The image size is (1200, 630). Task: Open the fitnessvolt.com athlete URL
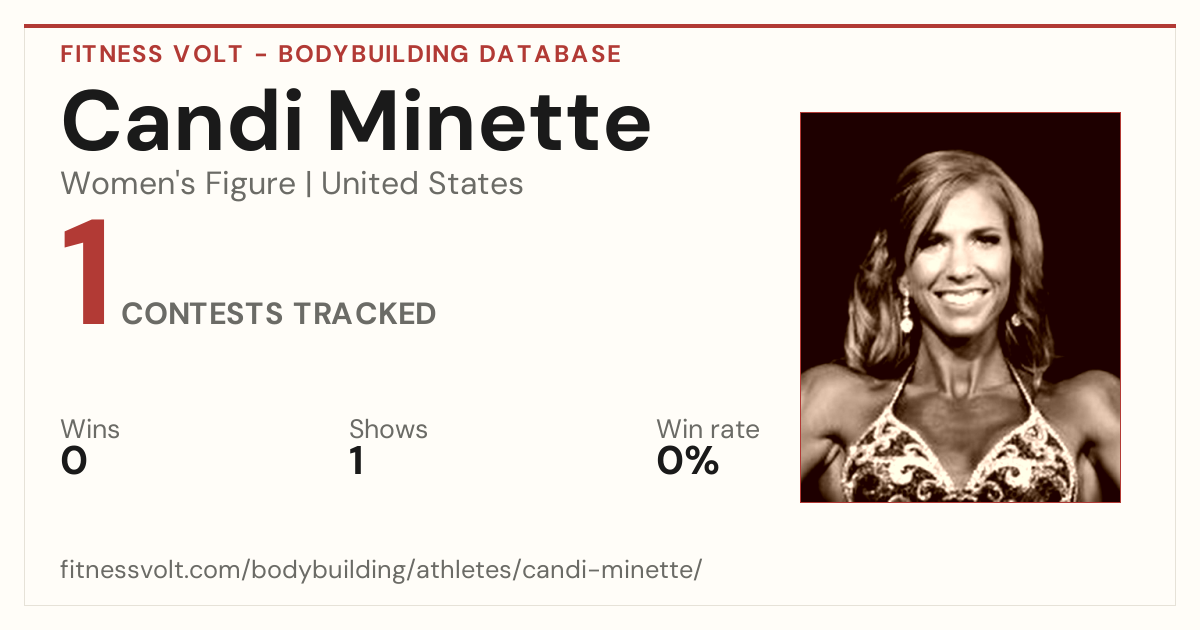click(x=381, y=570)
